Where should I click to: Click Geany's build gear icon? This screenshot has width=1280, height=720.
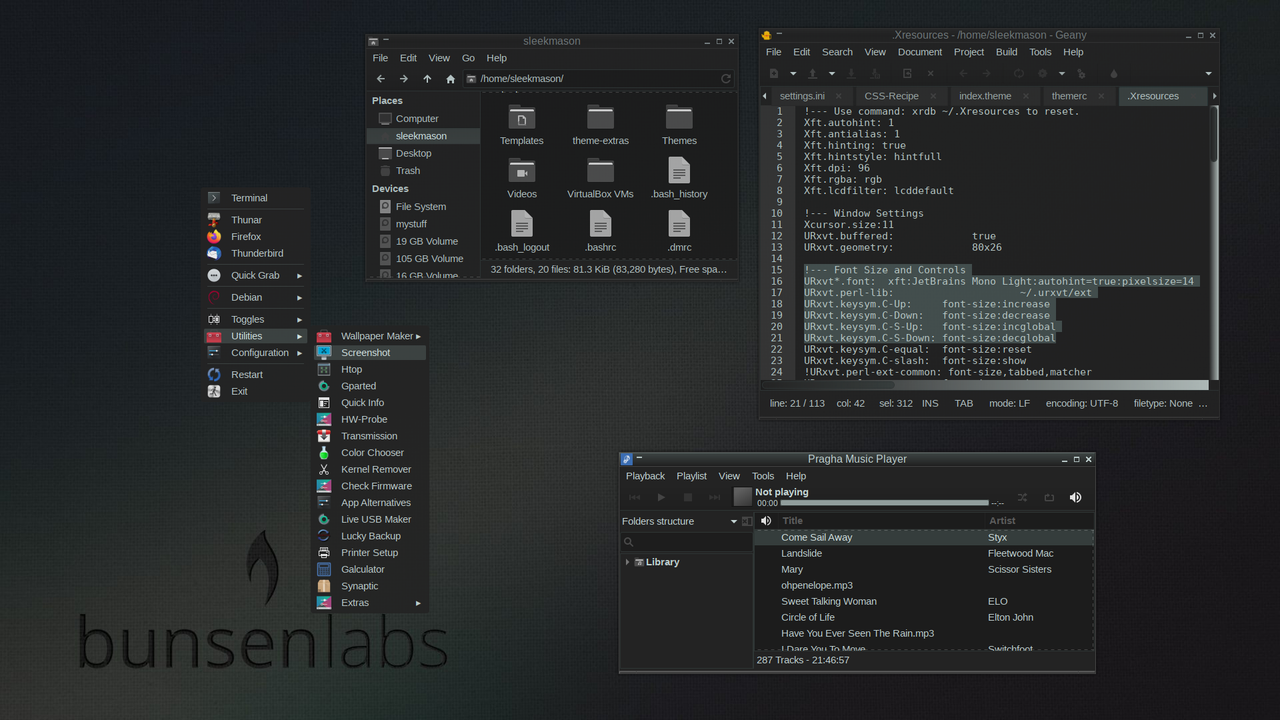pos(1043,73)
